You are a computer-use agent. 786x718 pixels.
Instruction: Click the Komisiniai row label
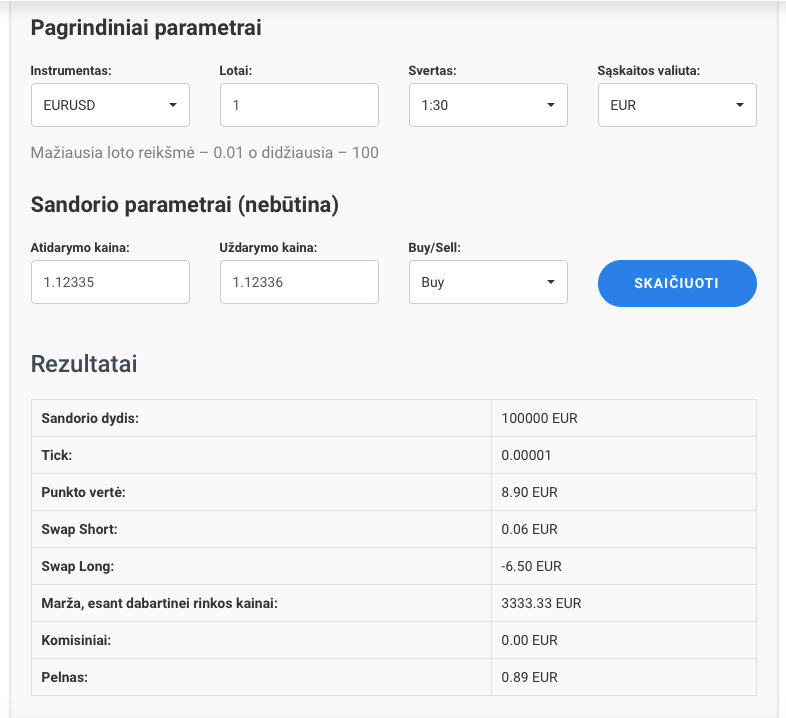click(76, 640)
